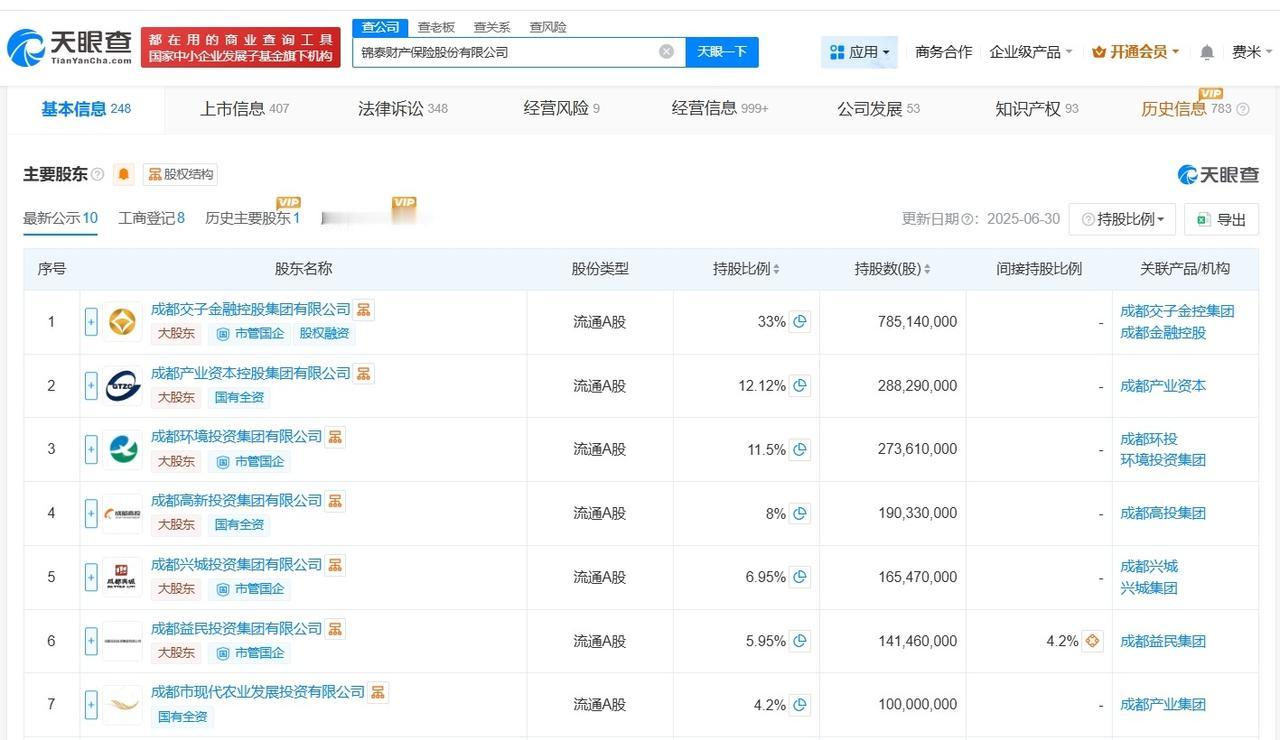
Task: Click the 成都产业资本 company logo
Action: [x=123, y=386]
